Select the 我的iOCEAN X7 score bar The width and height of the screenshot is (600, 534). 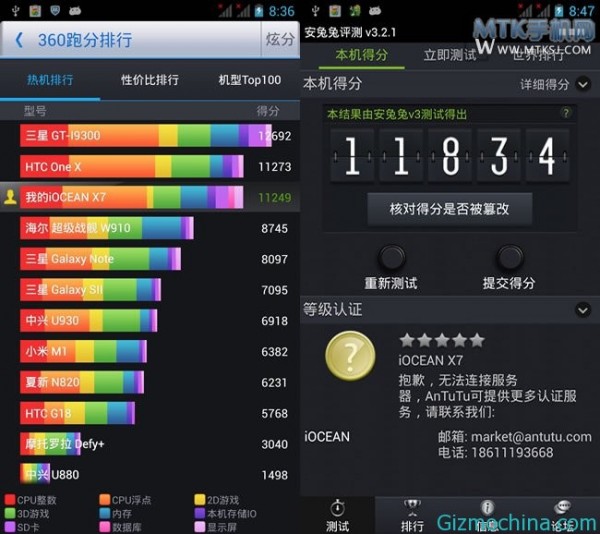click(131, 197)
